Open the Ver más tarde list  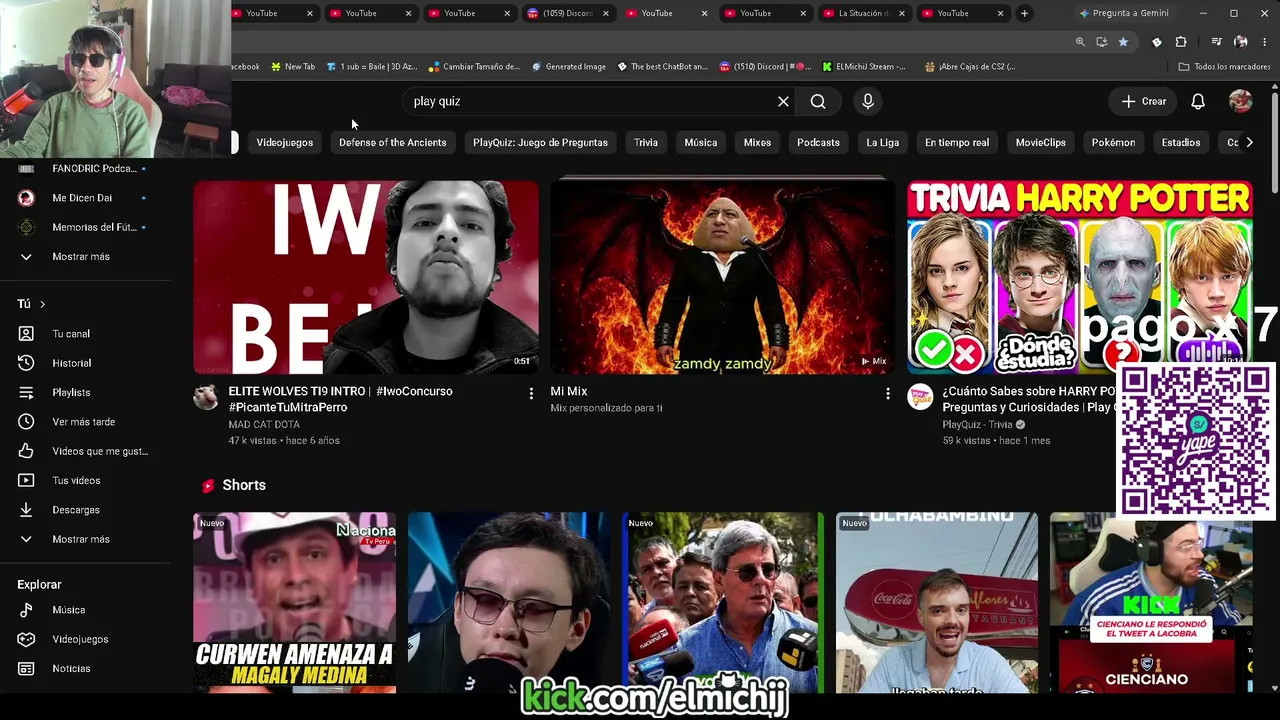coord(85,422)
